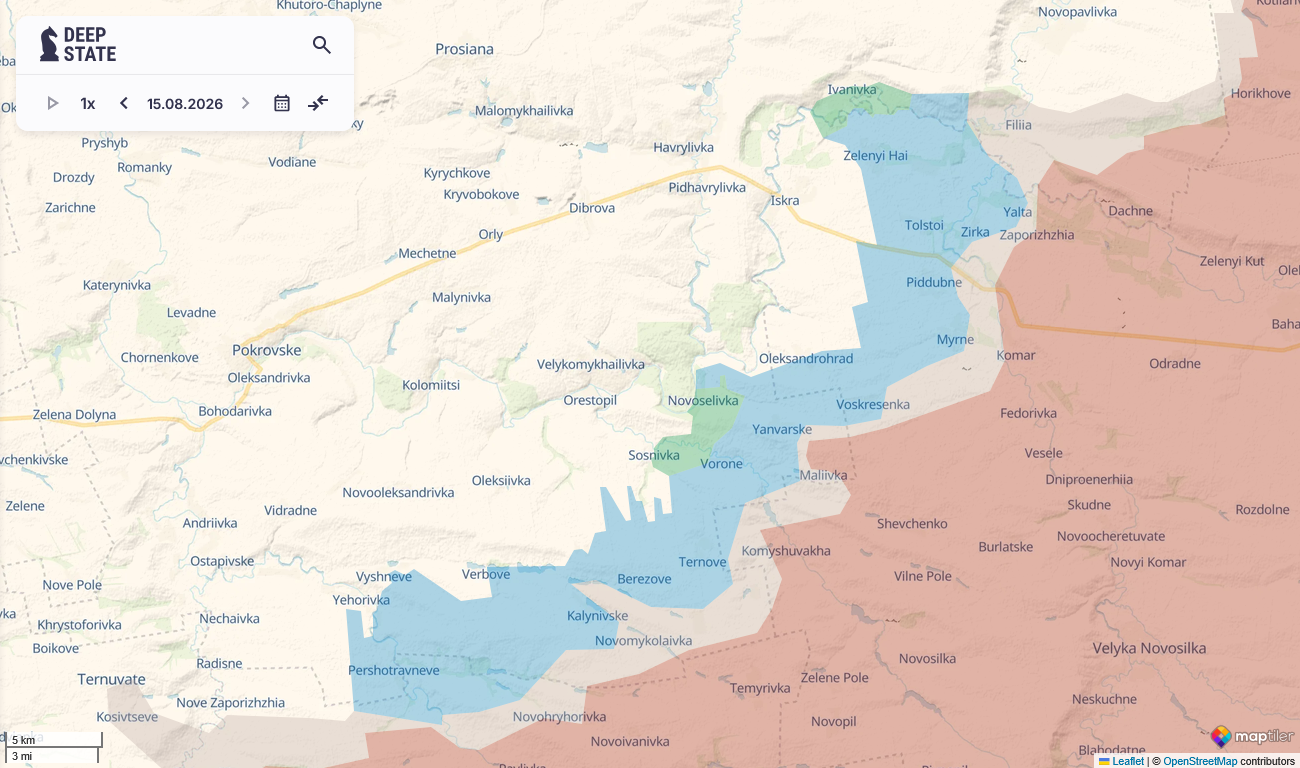Click the Nove Zaporizhzhia label
Screen dimensions: 1300x768
230,702
